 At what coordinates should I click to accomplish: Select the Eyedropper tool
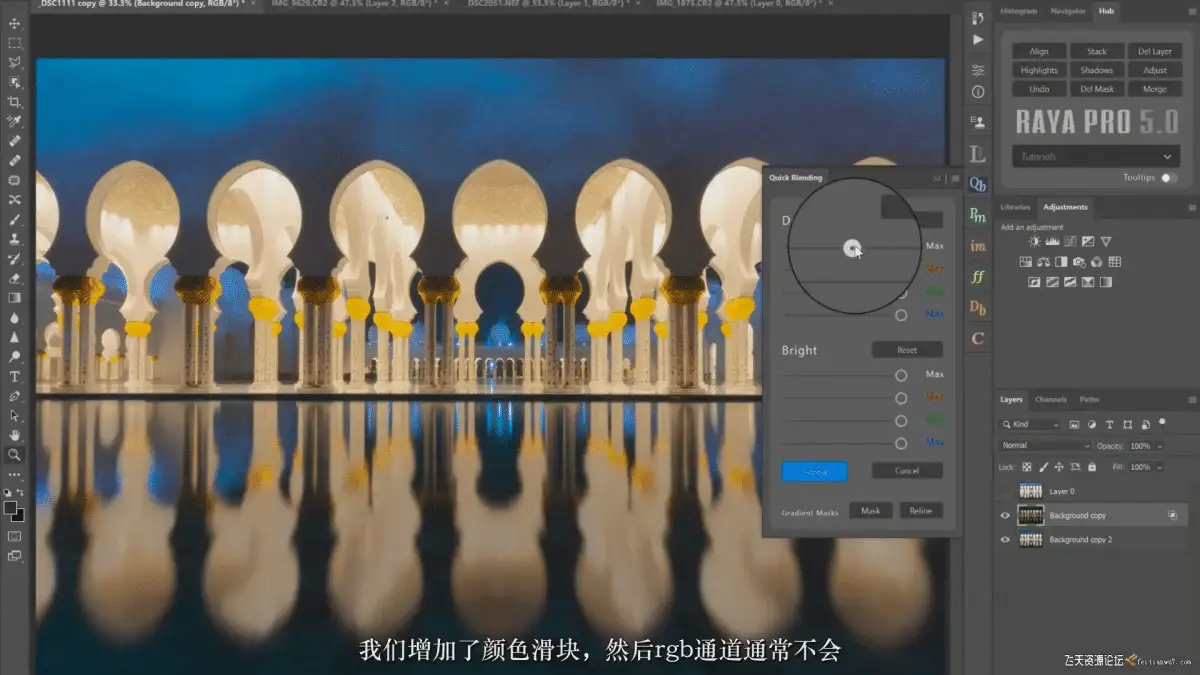15,121
